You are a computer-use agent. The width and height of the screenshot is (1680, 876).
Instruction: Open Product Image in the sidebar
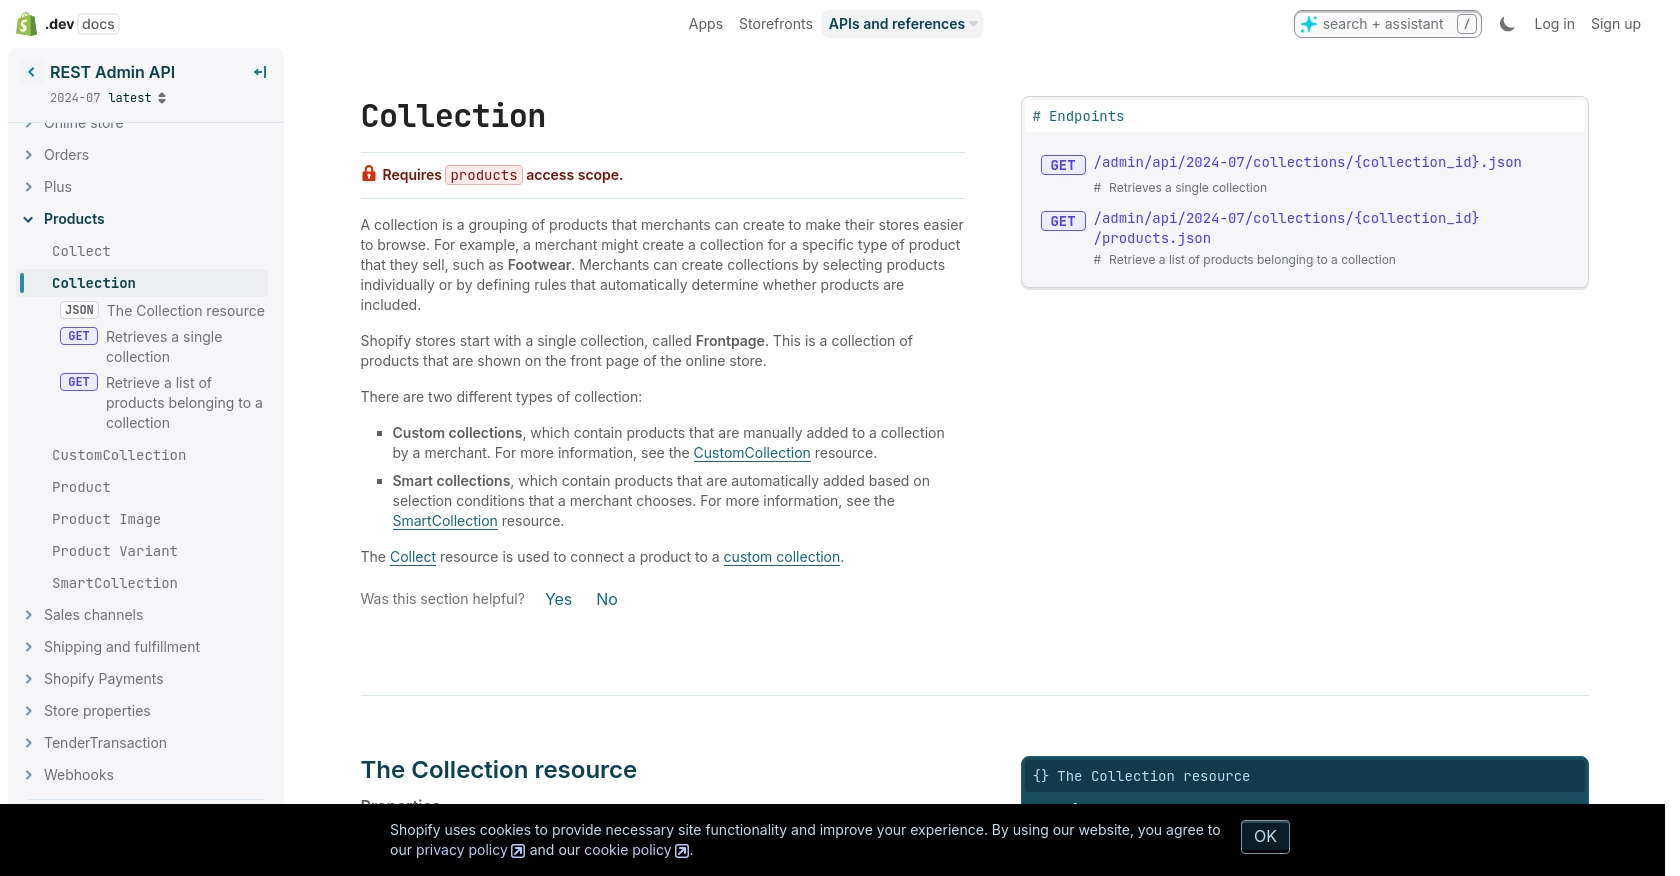pyautogui.click(x=106, y=519)
